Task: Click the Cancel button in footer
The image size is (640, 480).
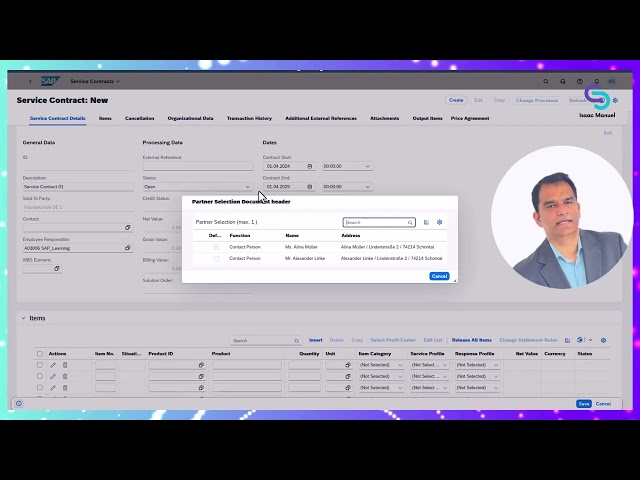Action: [x=603, y=404]
